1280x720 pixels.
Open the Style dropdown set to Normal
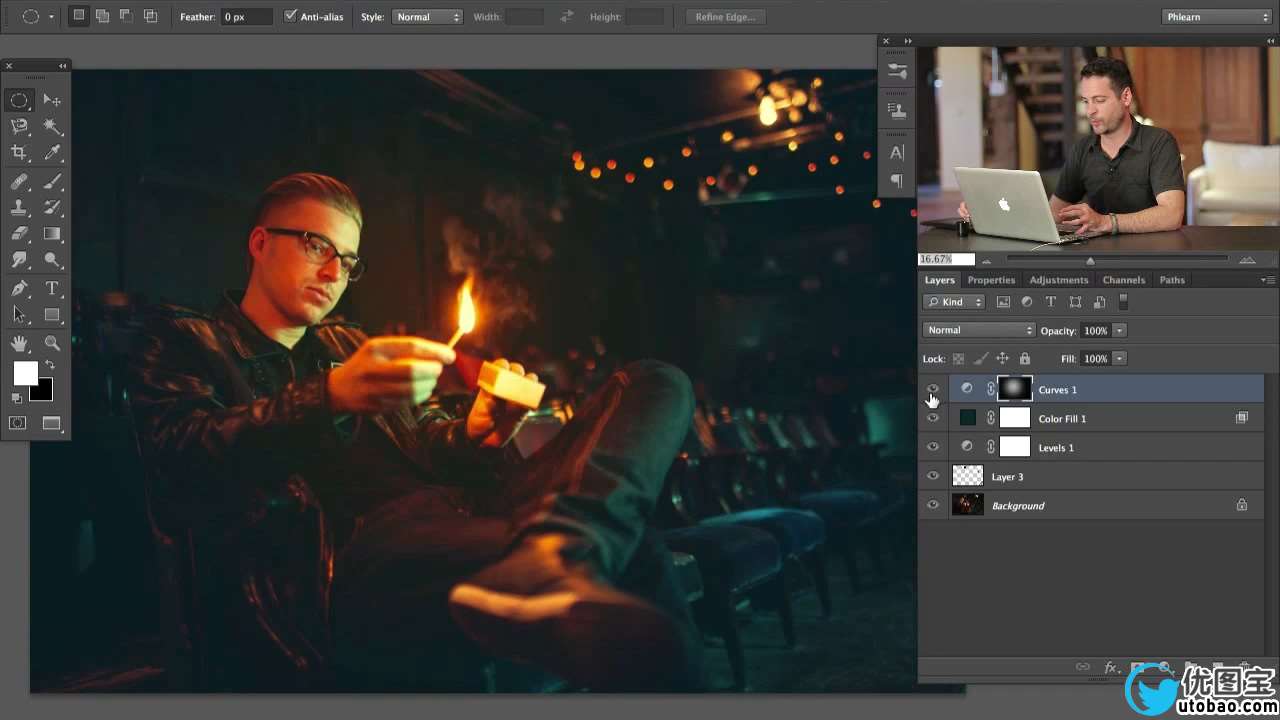coord(427,17)
